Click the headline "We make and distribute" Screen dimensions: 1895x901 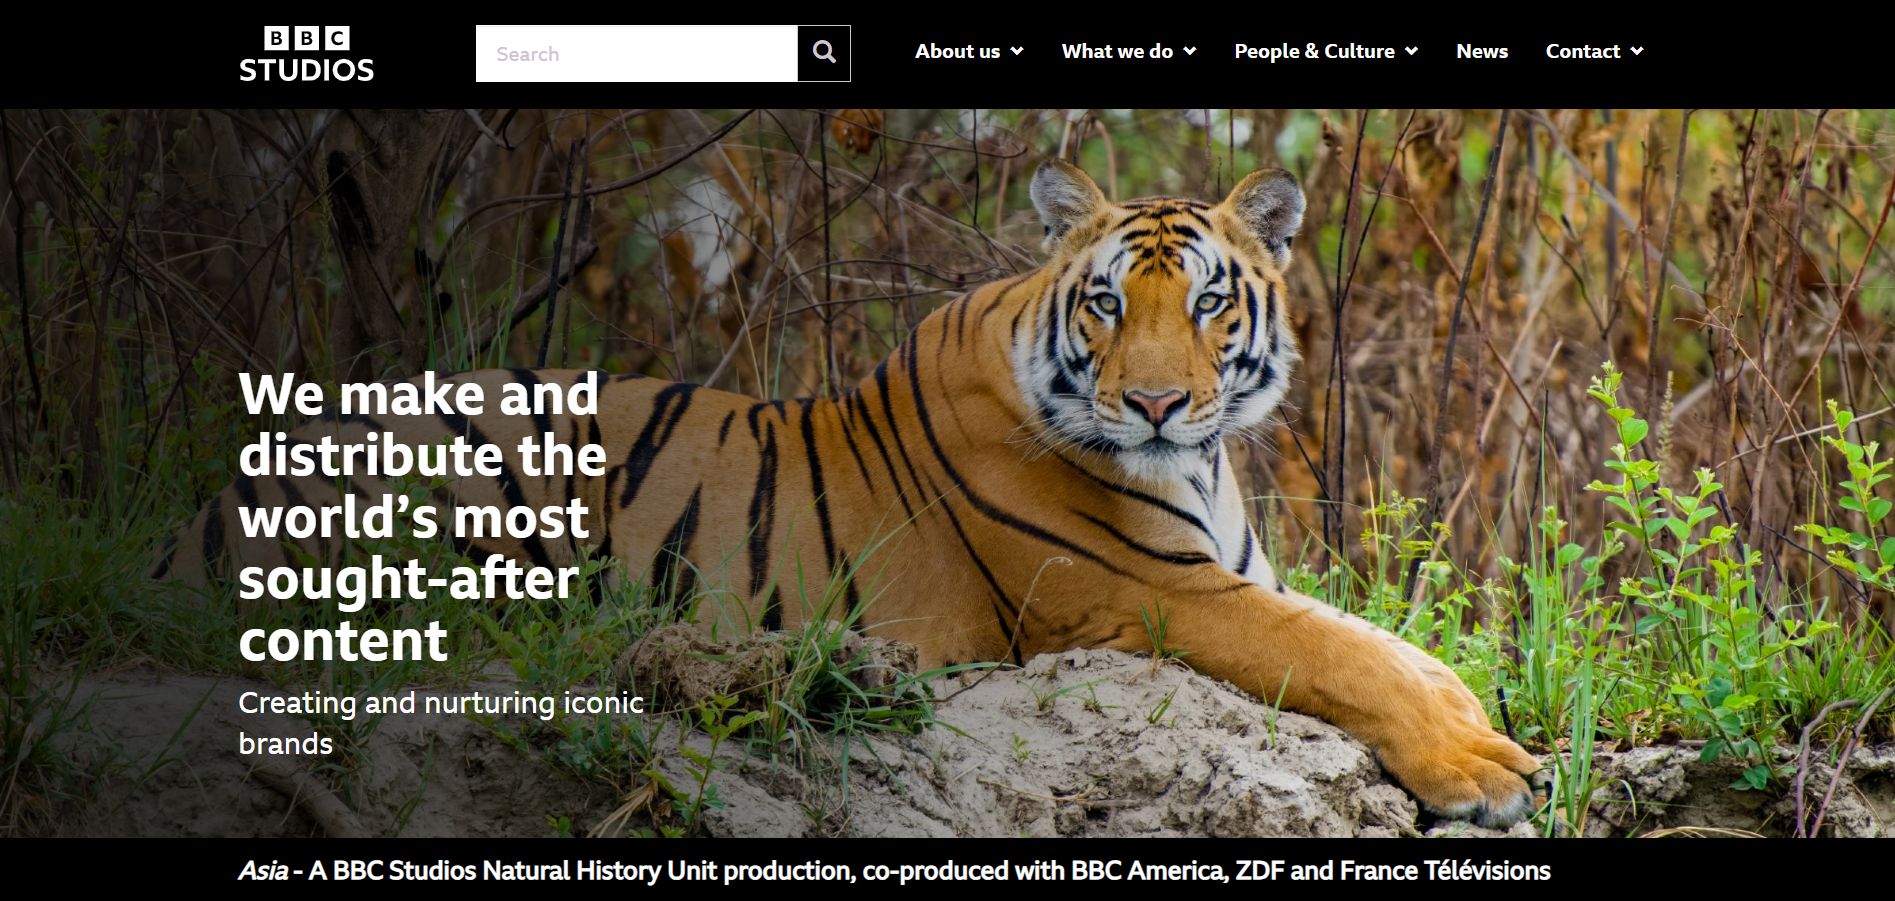click(422, 425)
